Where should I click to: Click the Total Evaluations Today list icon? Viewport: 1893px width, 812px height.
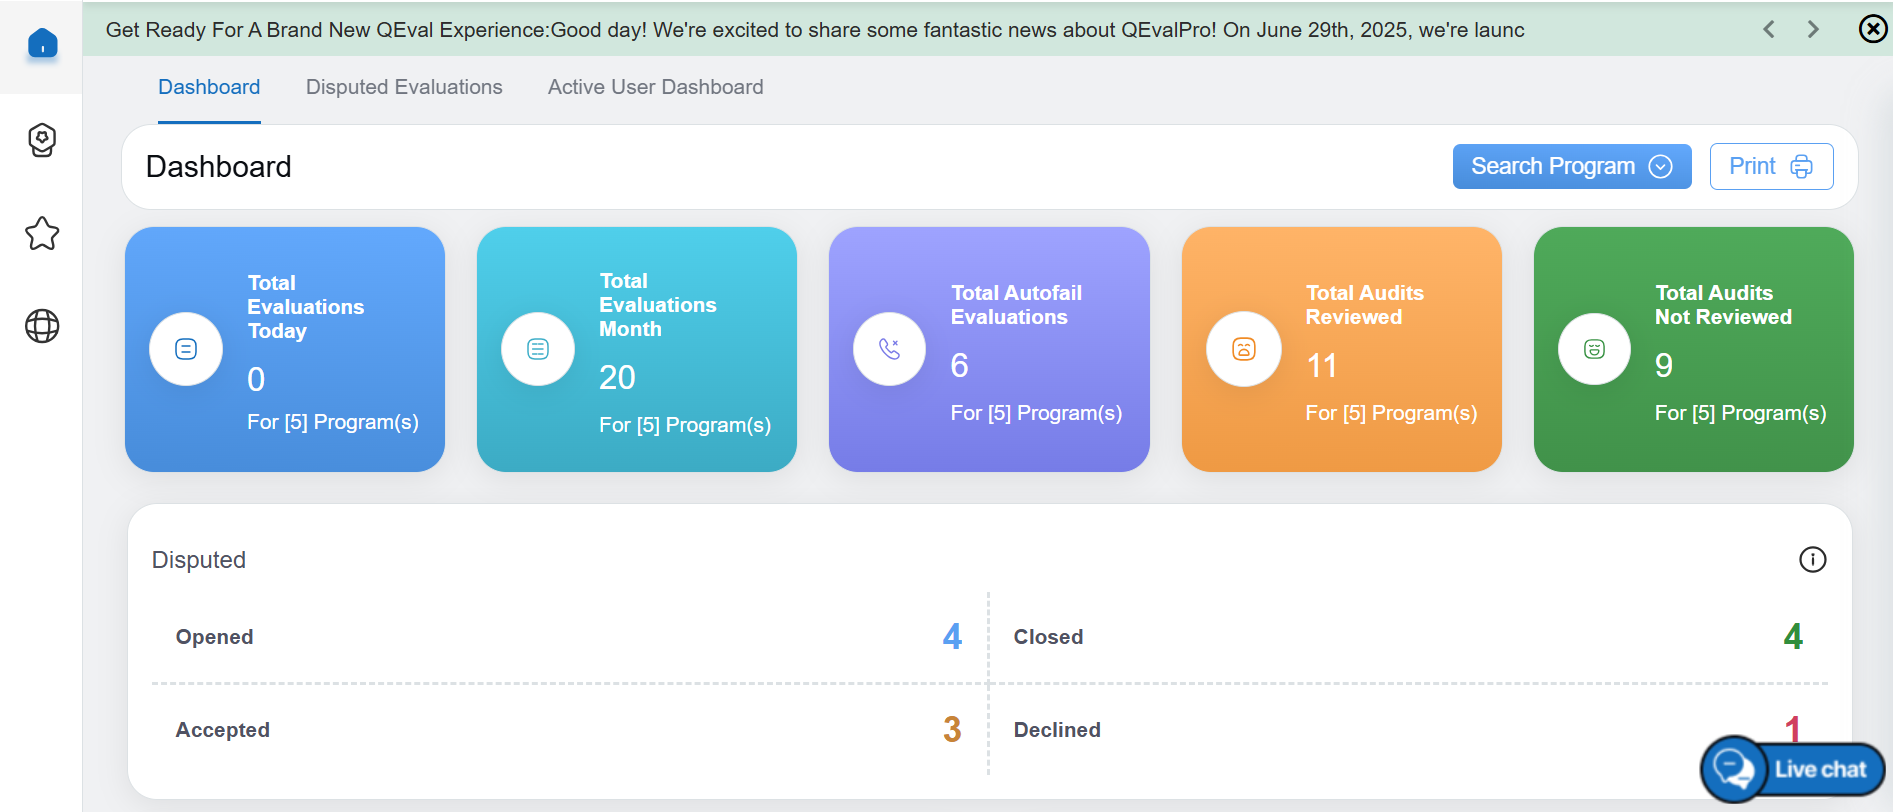click(186, 349)
